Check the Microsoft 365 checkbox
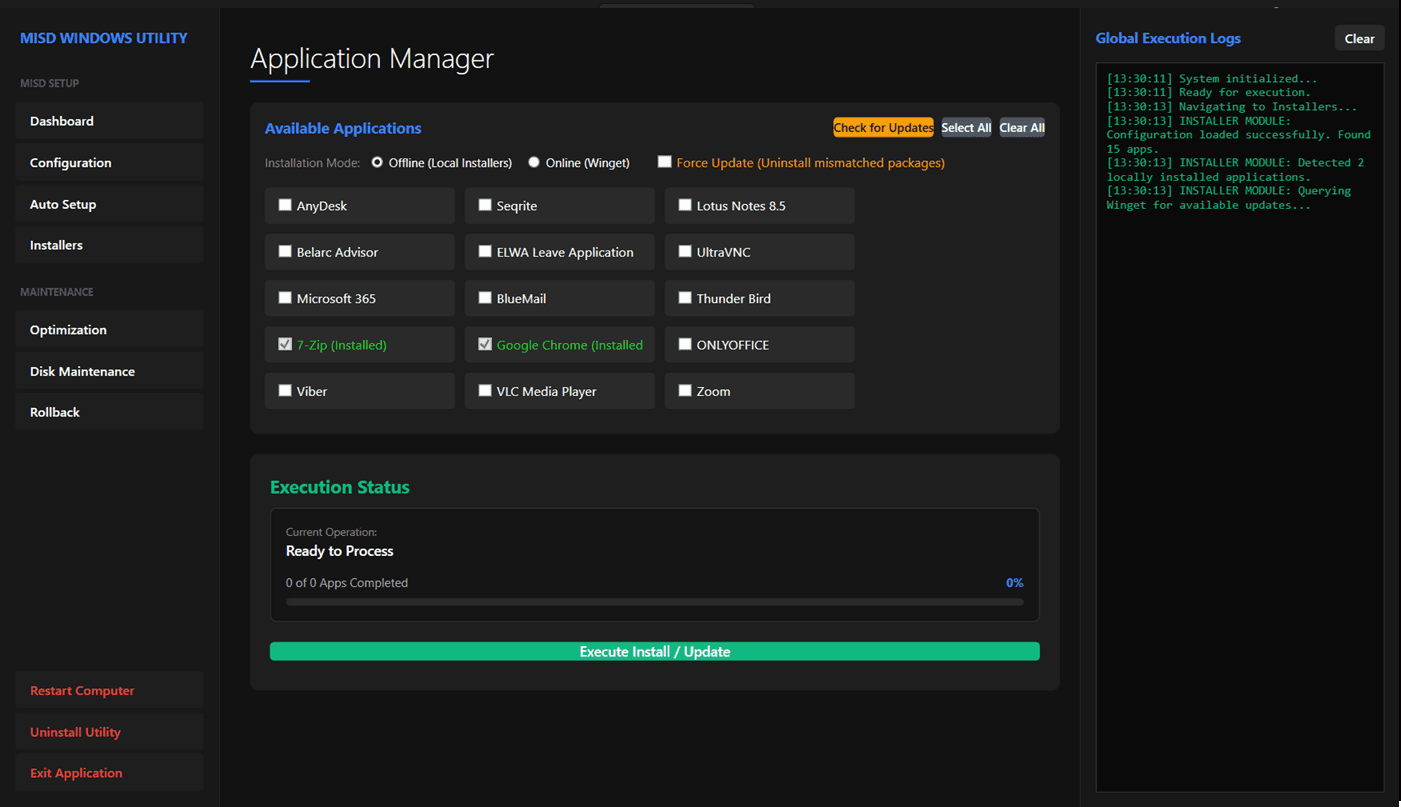 click(x=285, y=297)
